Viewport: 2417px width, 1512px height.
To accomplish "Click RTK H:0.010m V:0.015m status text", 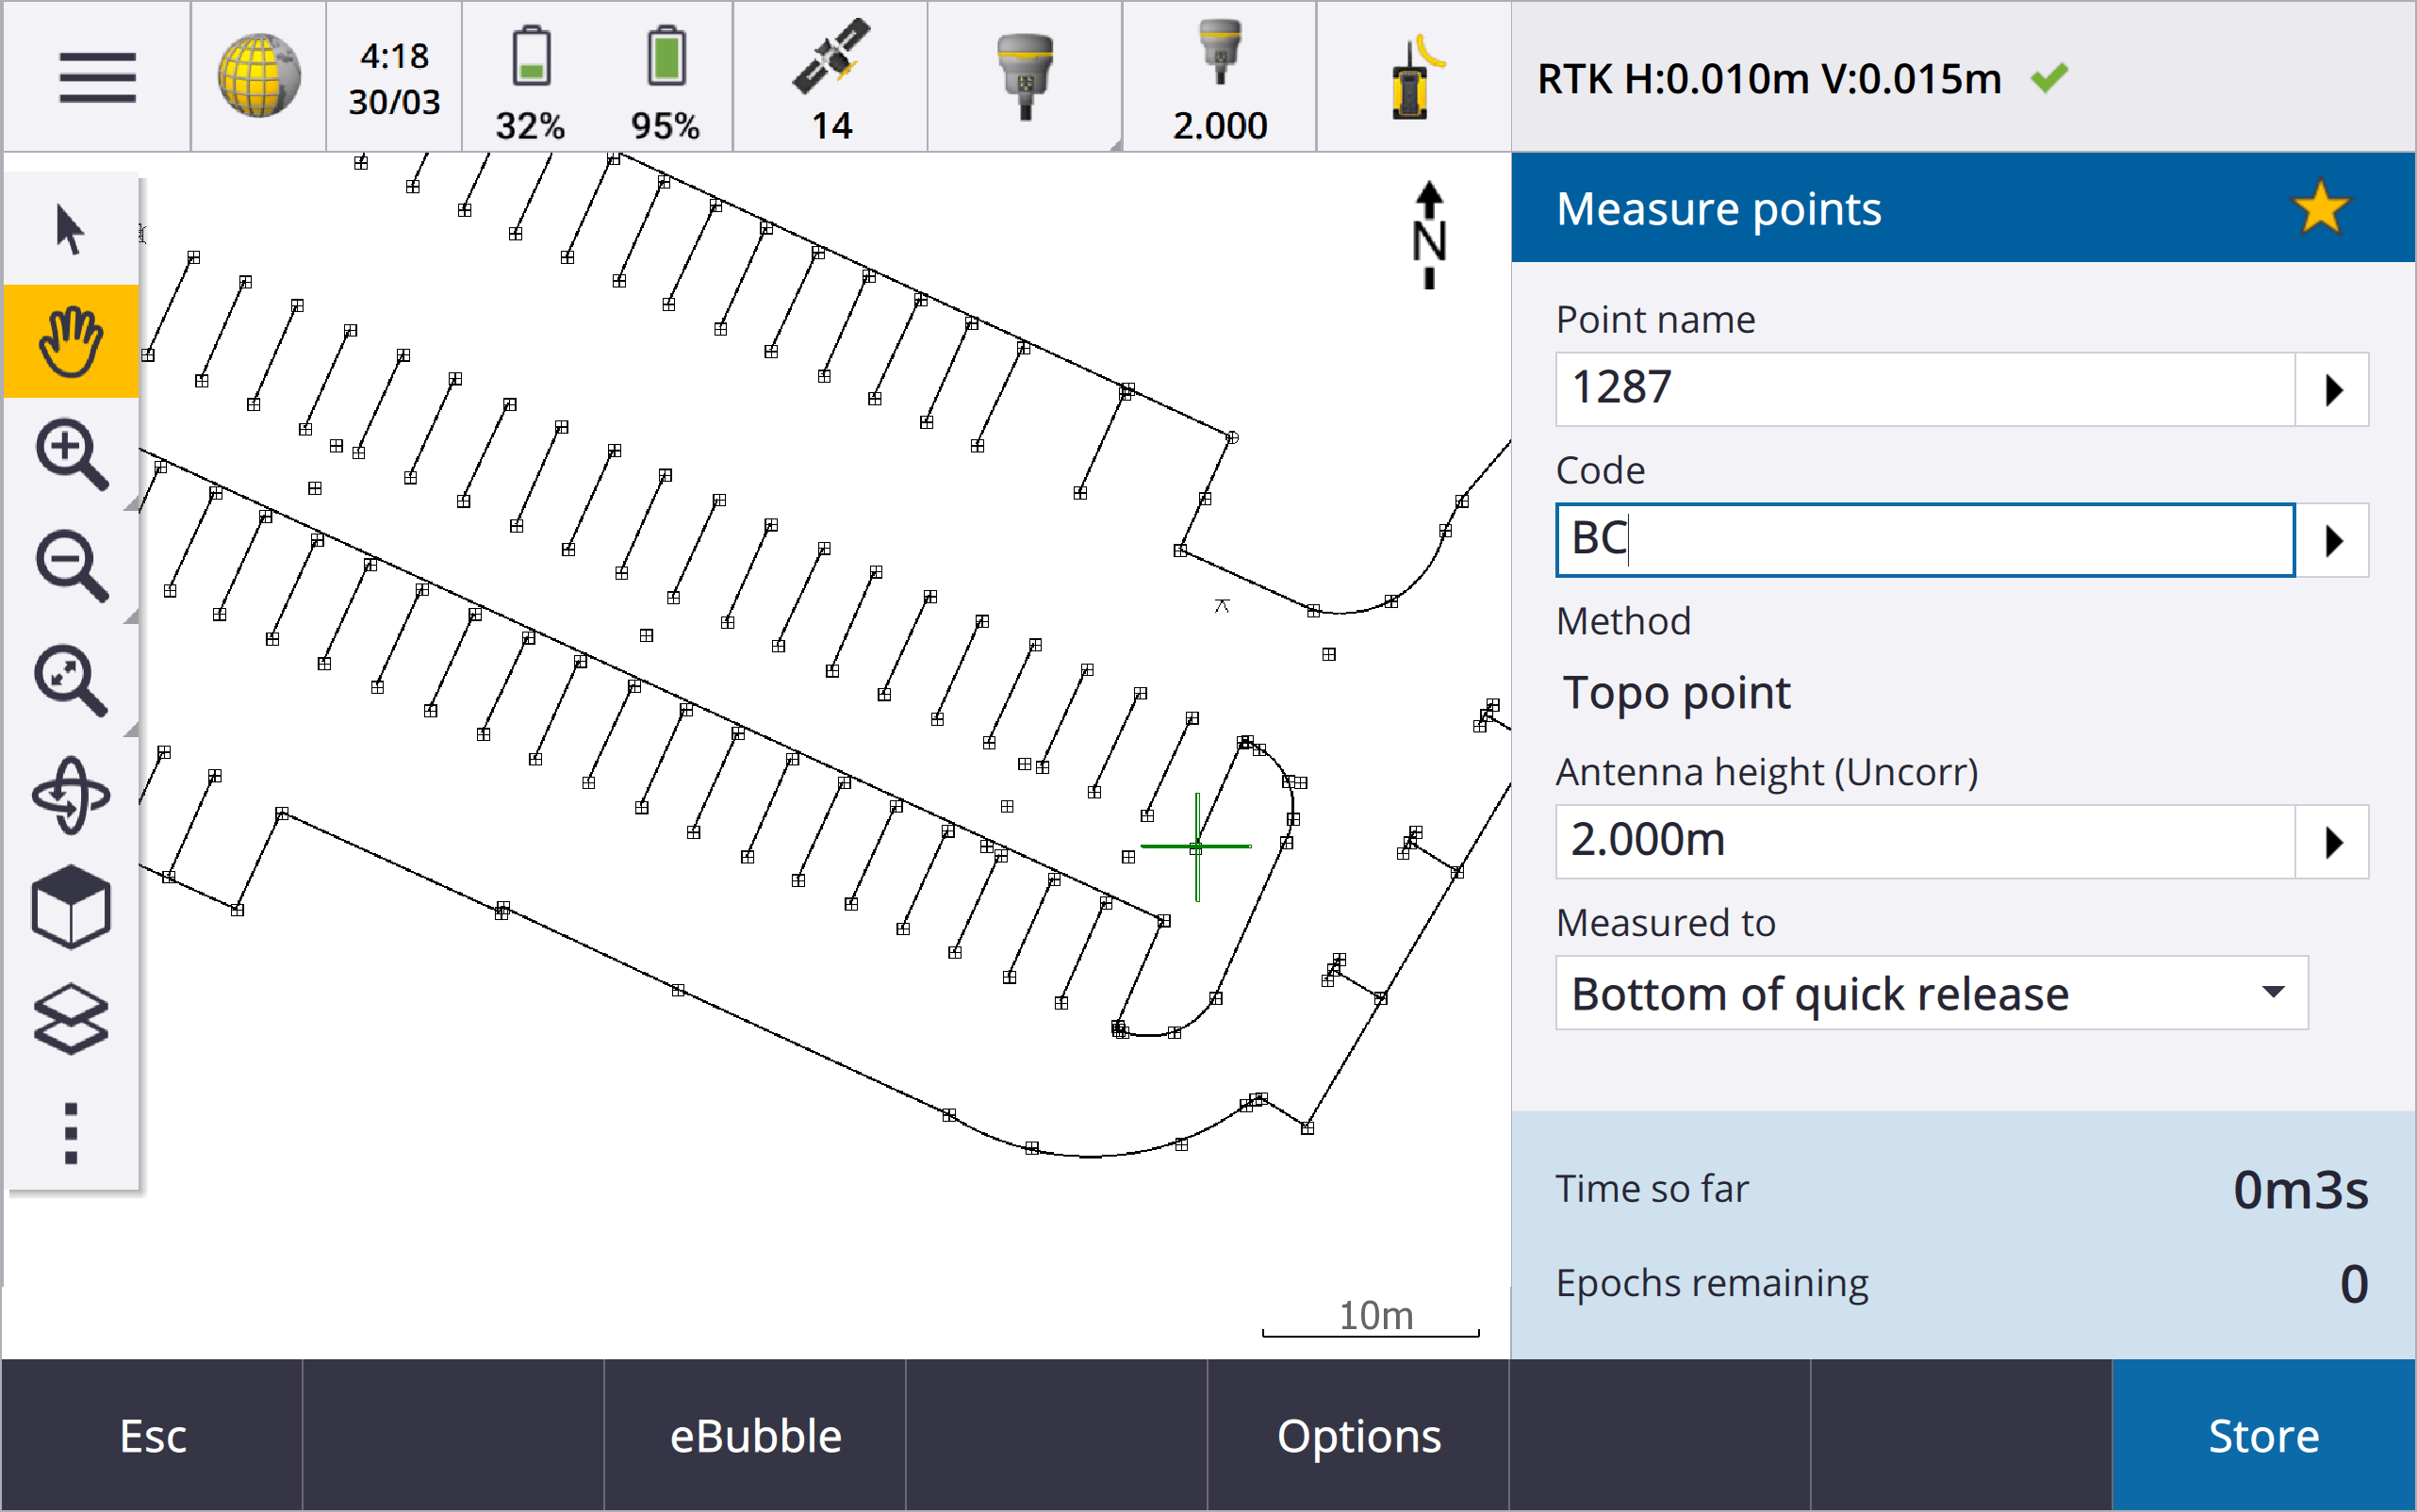I will pos(1769,78).
